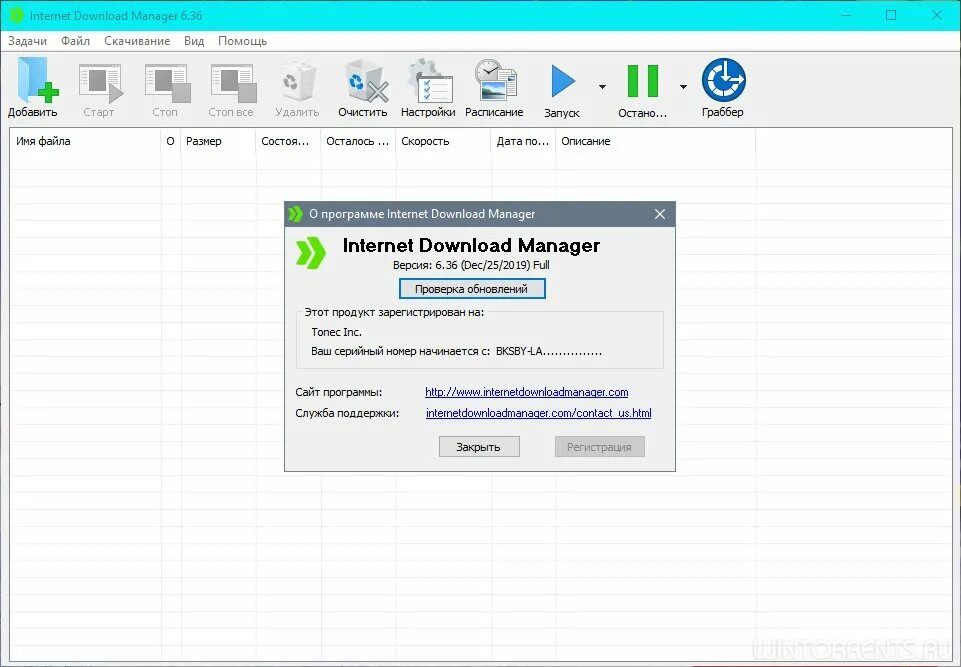Click the Дата по... column header

pos(523,141)
